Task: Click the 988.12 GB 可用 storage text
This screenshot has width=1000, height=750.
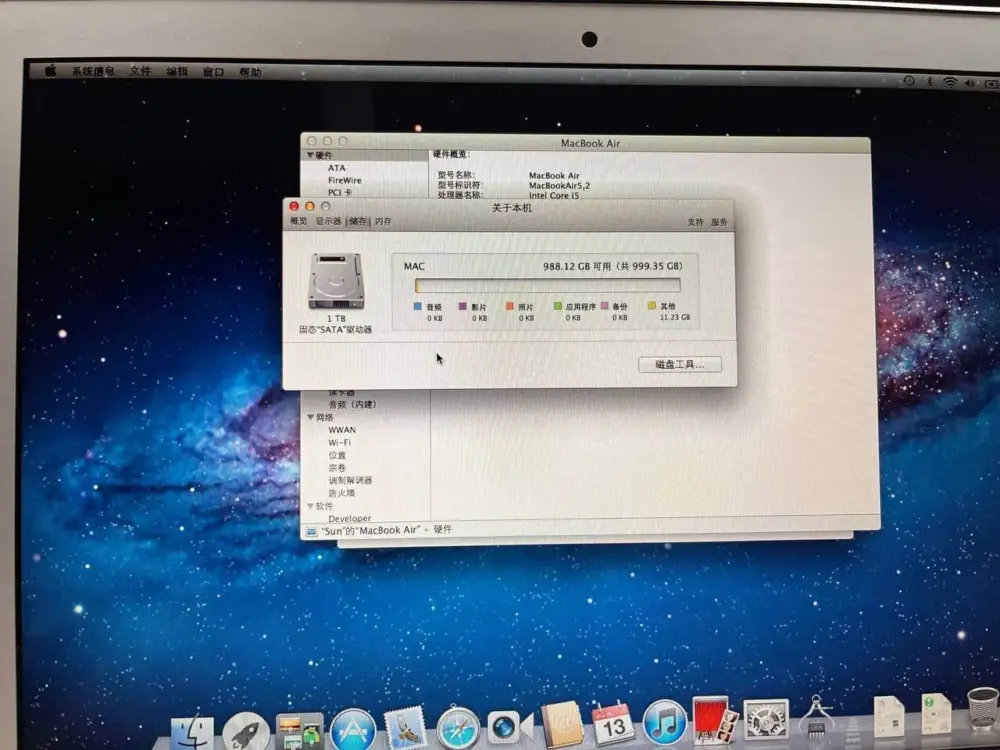Action: (577, 266)
